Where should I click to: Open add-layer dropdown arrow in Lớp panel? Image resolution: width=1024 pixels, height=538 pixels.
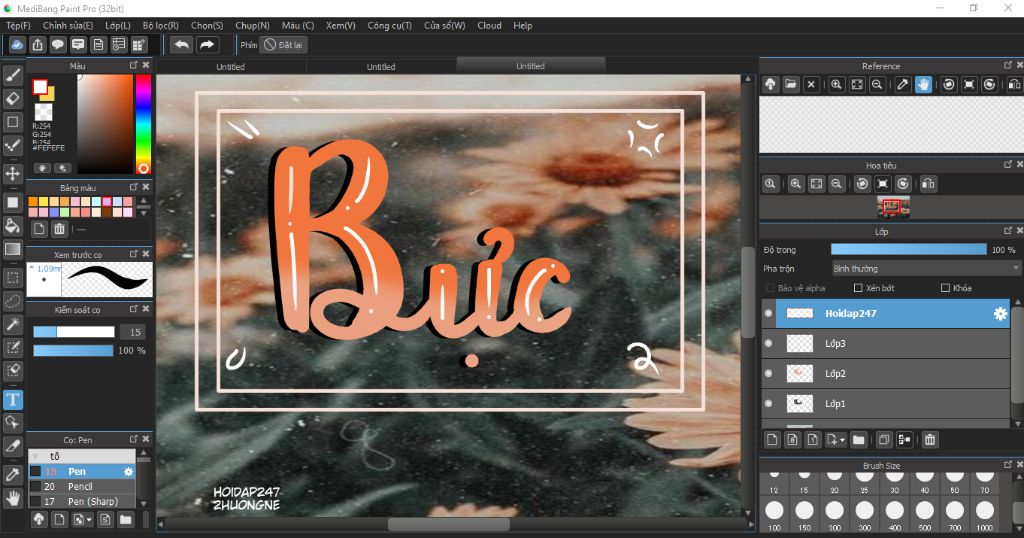pyautogui.click(x=842, y=440)
